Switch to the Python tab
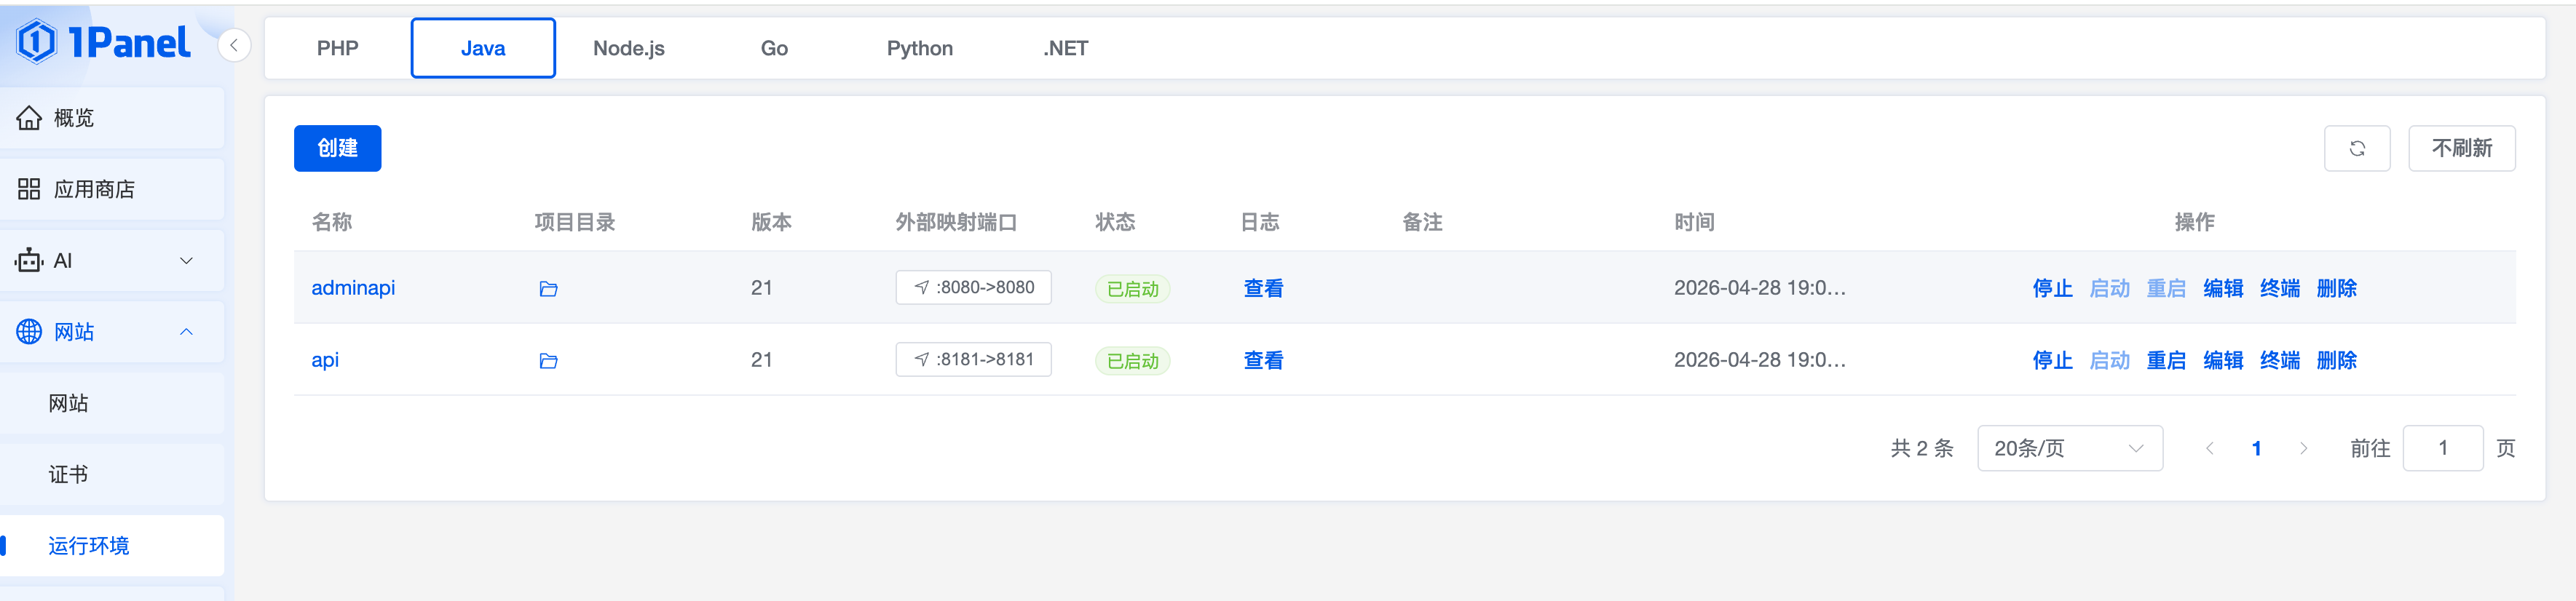The image size is (2576, 601). pyautogui.click(x=919, y=48)
